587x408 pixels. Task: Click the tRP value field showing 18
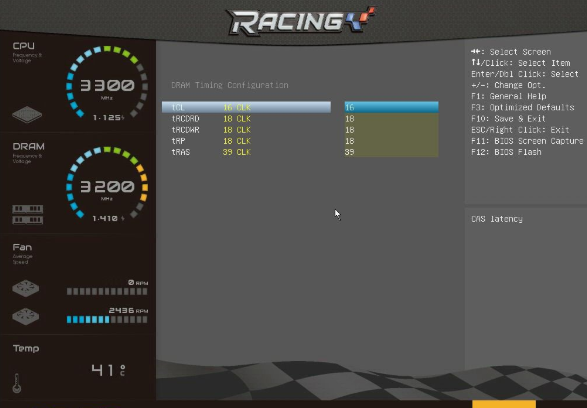tap(391, 141)
